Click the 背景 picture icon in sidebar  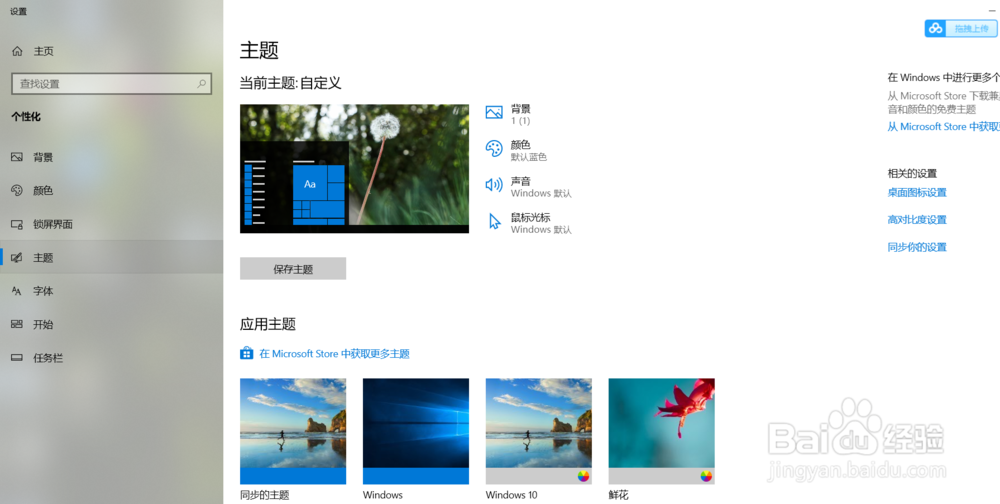[x=17, y=157]
